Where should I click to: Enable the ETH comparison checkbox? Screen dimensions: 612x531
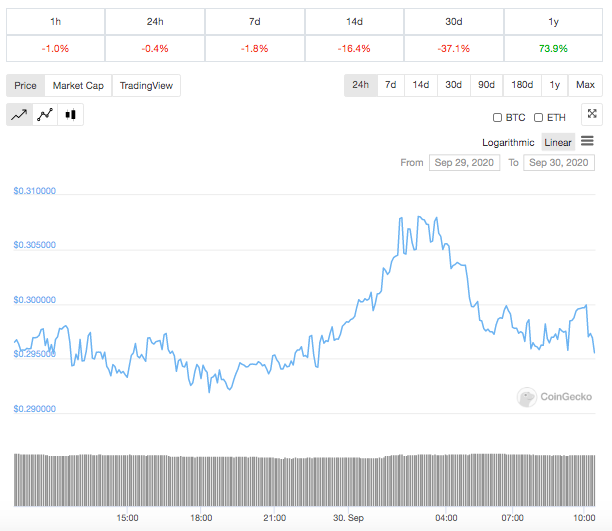(x=539, y=117)
